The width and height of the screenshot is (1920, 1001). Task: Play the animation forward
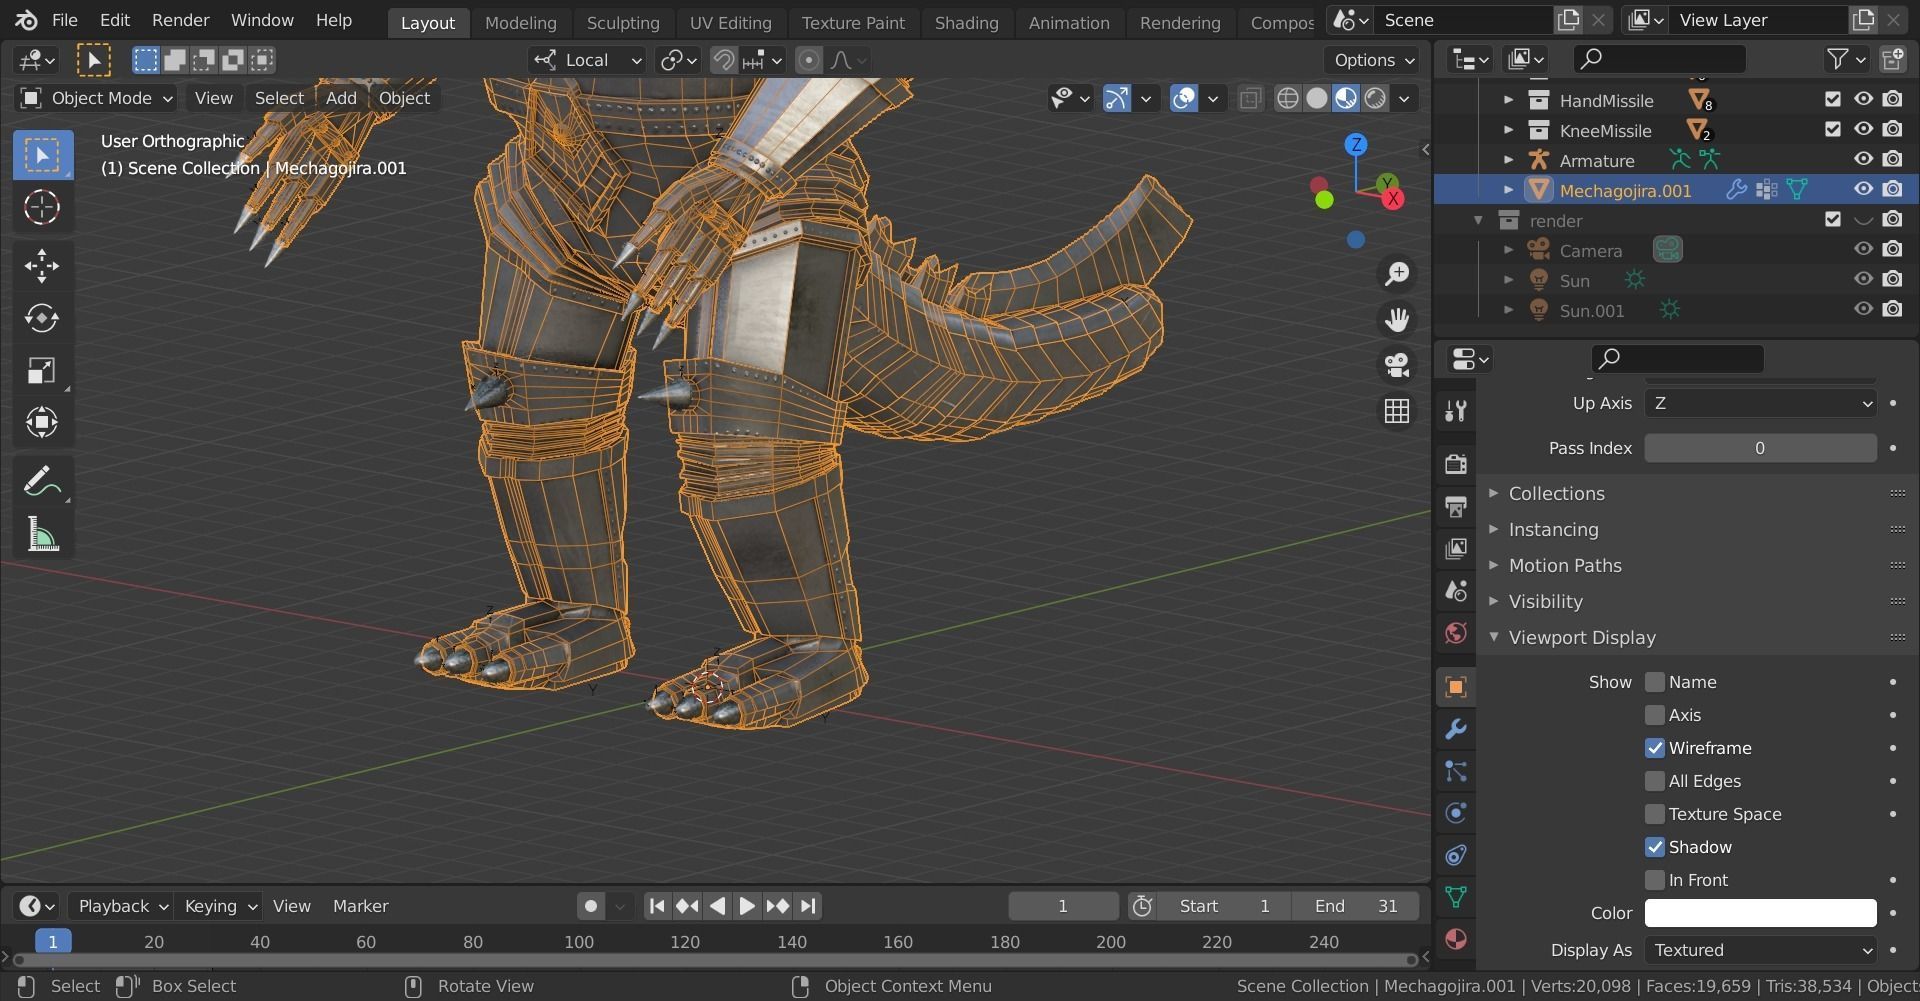click(x=747, y=906)
